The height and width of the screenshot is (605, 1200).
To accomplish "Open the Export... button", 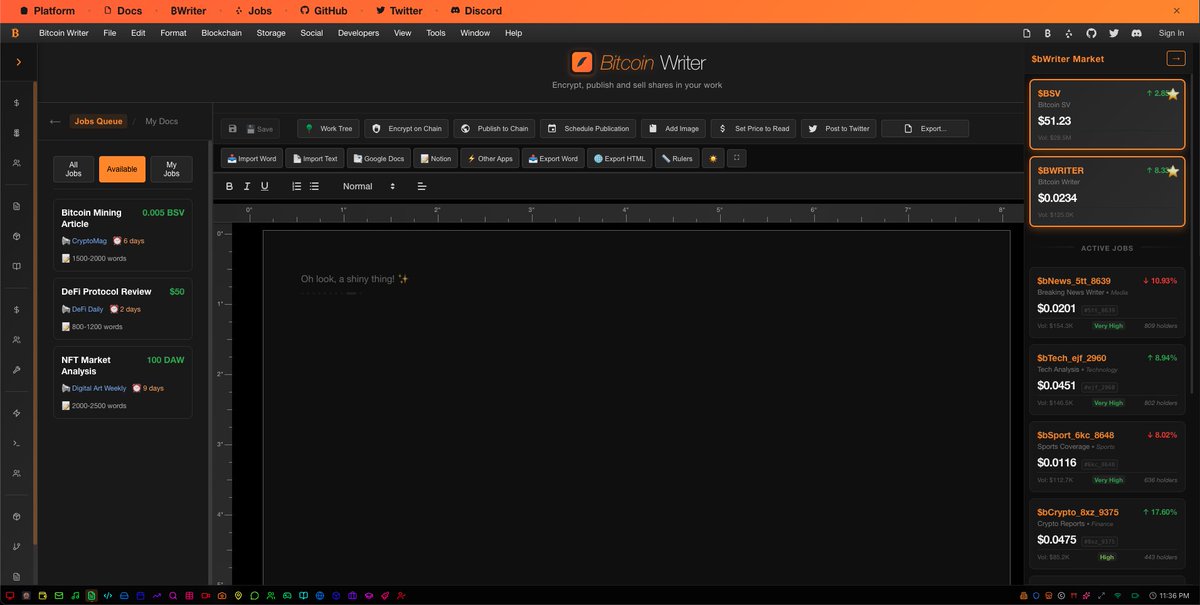I will [925, 129].
